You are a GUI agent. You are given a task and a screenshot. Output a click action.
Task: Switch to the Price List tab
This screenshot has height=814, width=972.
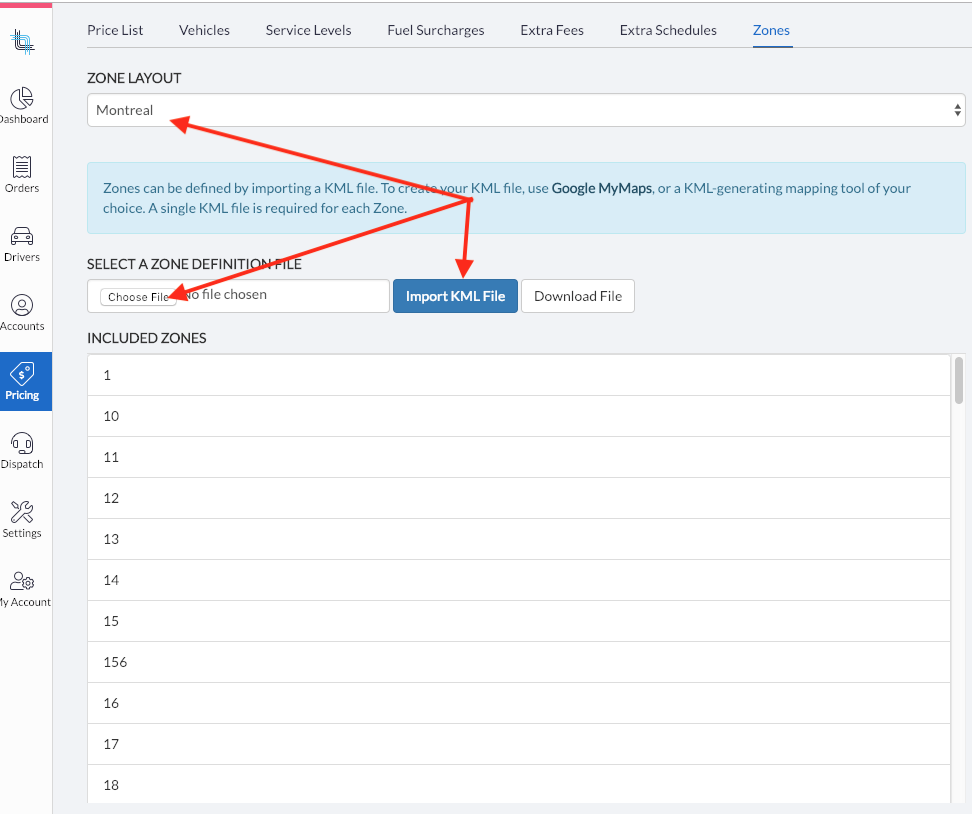click(x=115, y=30)
